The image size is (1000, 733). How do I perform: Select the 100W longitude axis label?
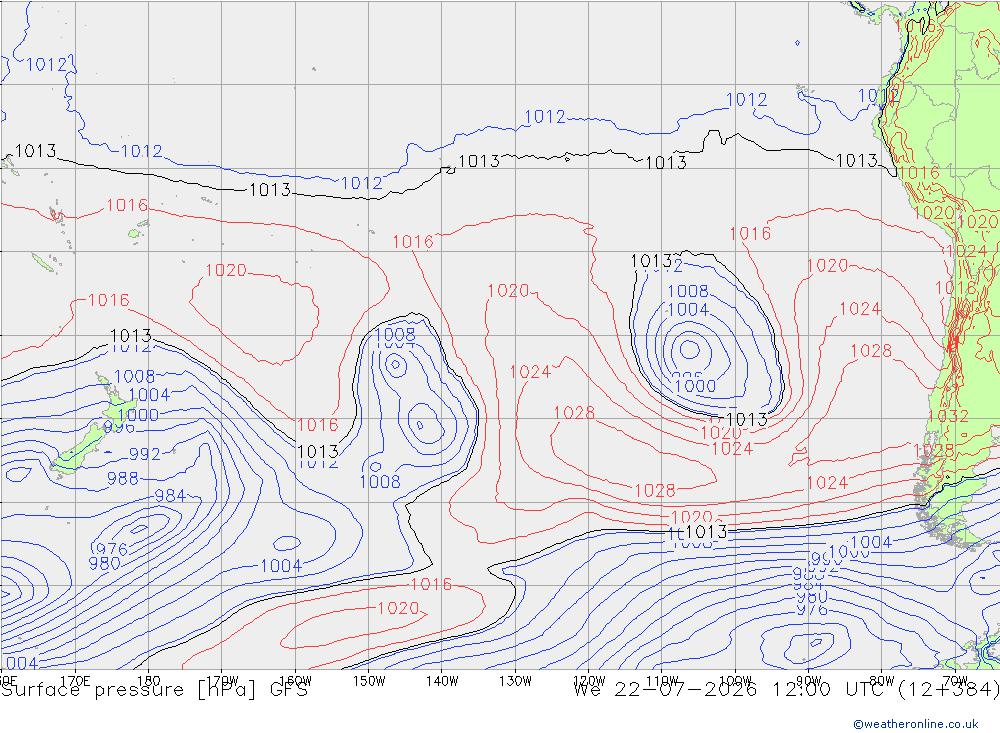(735, 681)
